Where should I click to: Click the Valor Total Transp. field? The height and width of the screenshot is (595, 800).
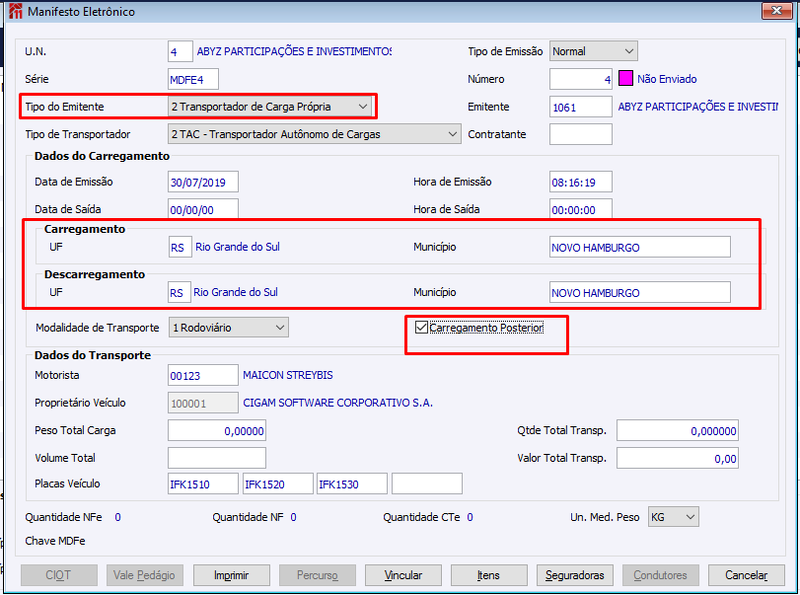tap(678, 458)
